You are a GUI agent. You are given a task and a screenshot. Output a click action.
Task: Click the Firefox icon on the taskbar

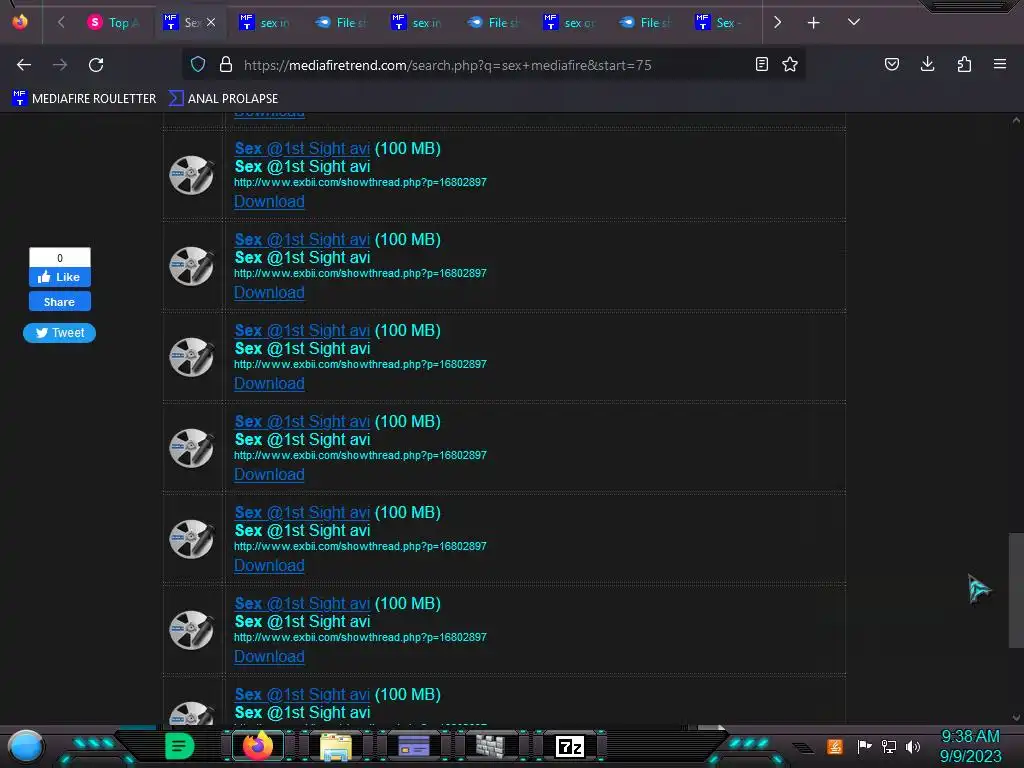tap(257, 746)
